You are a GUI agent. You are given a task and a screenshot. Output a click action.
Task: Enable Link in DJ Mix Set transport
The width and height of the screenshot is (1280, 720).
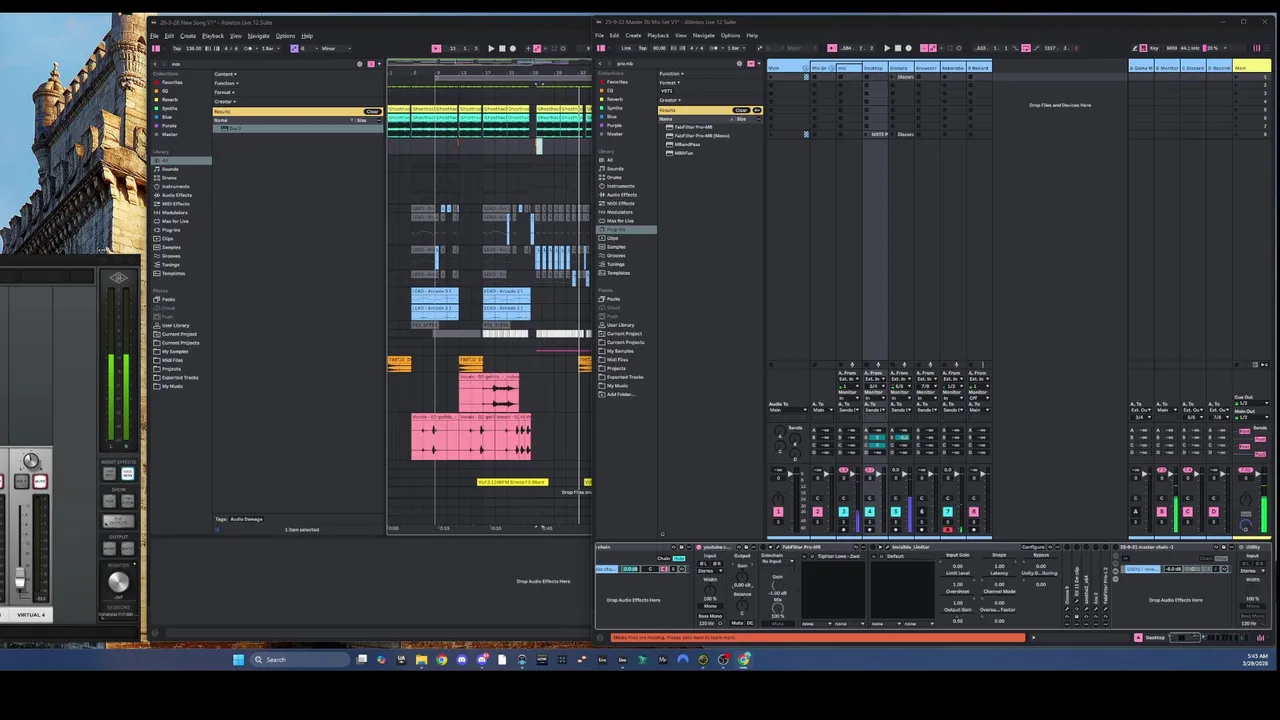click(x=627, y=48)
